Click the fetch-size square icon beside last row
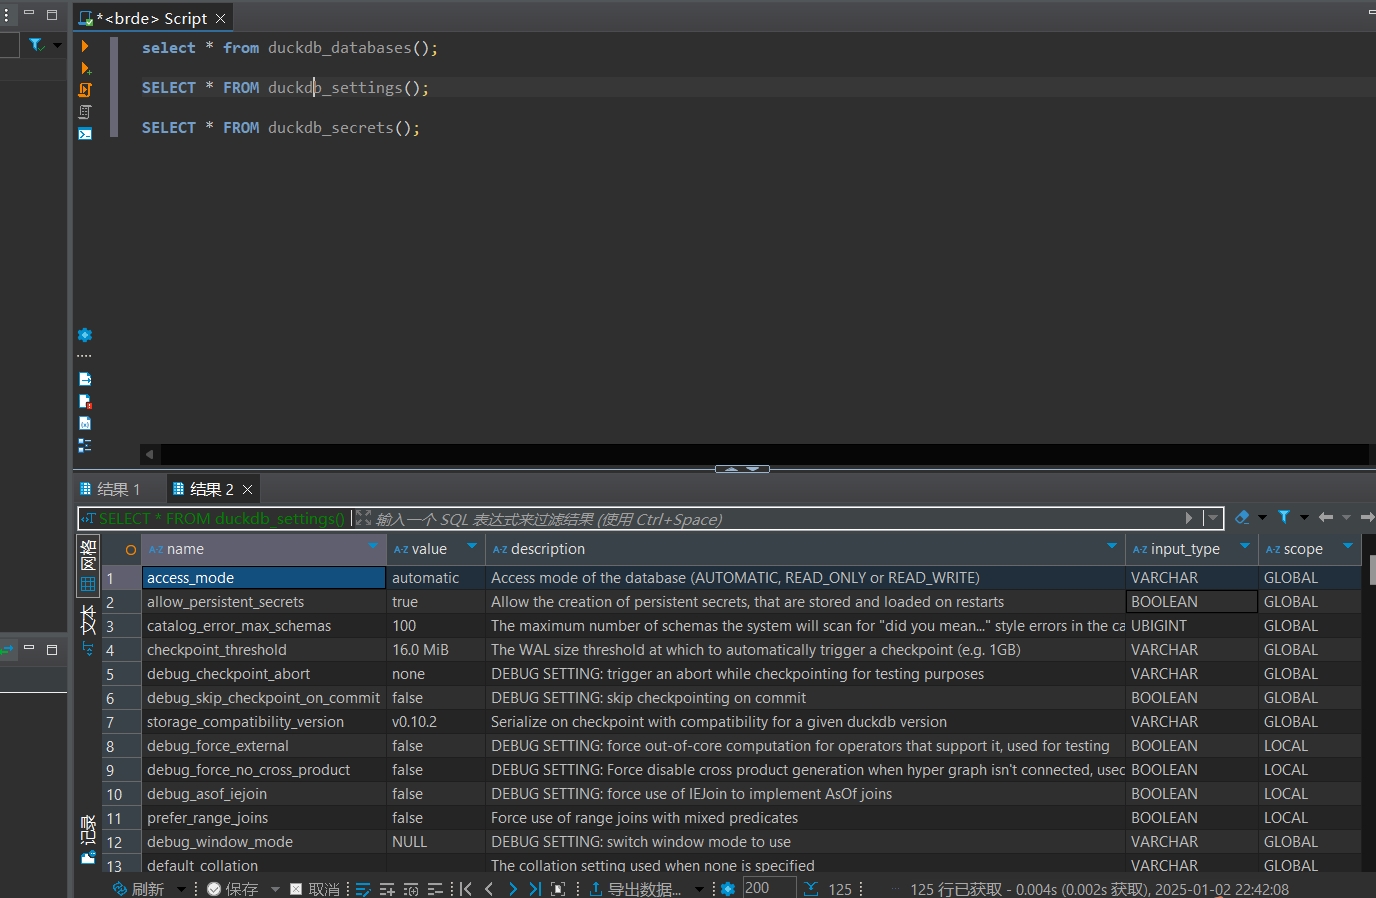Viewport: 1376px width, 898px height. click(558, 889)
